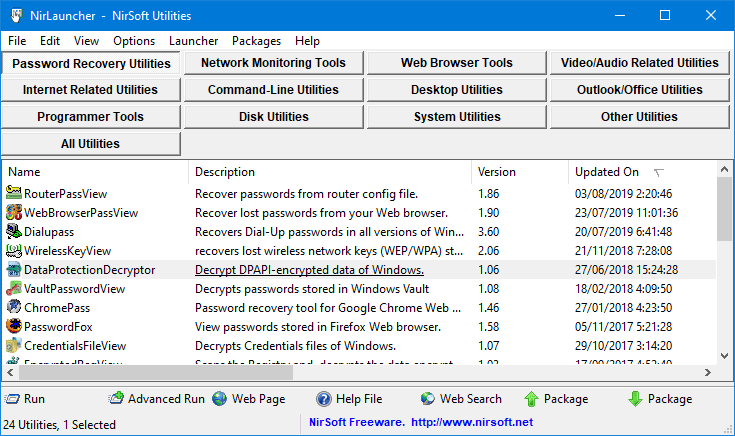Select the RouterPassView name text
Screen dimensions: 735x436
pyautogui.click(x=66, y=194)
